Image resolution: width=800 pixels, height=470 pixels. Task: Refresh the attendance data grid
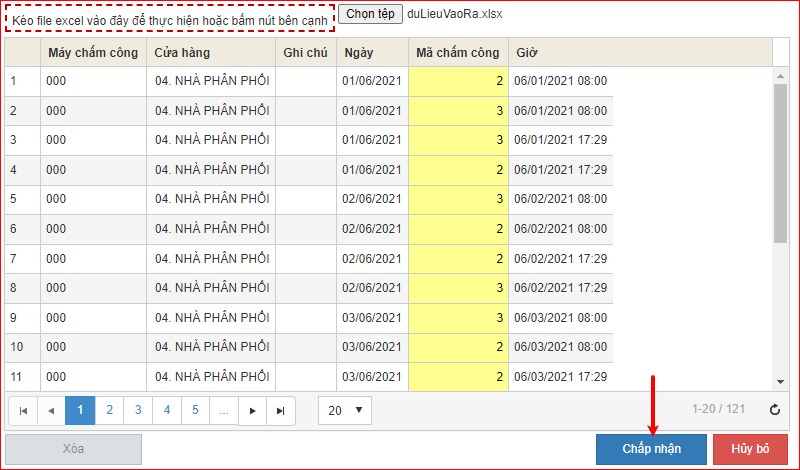click(x=774, y=409)
